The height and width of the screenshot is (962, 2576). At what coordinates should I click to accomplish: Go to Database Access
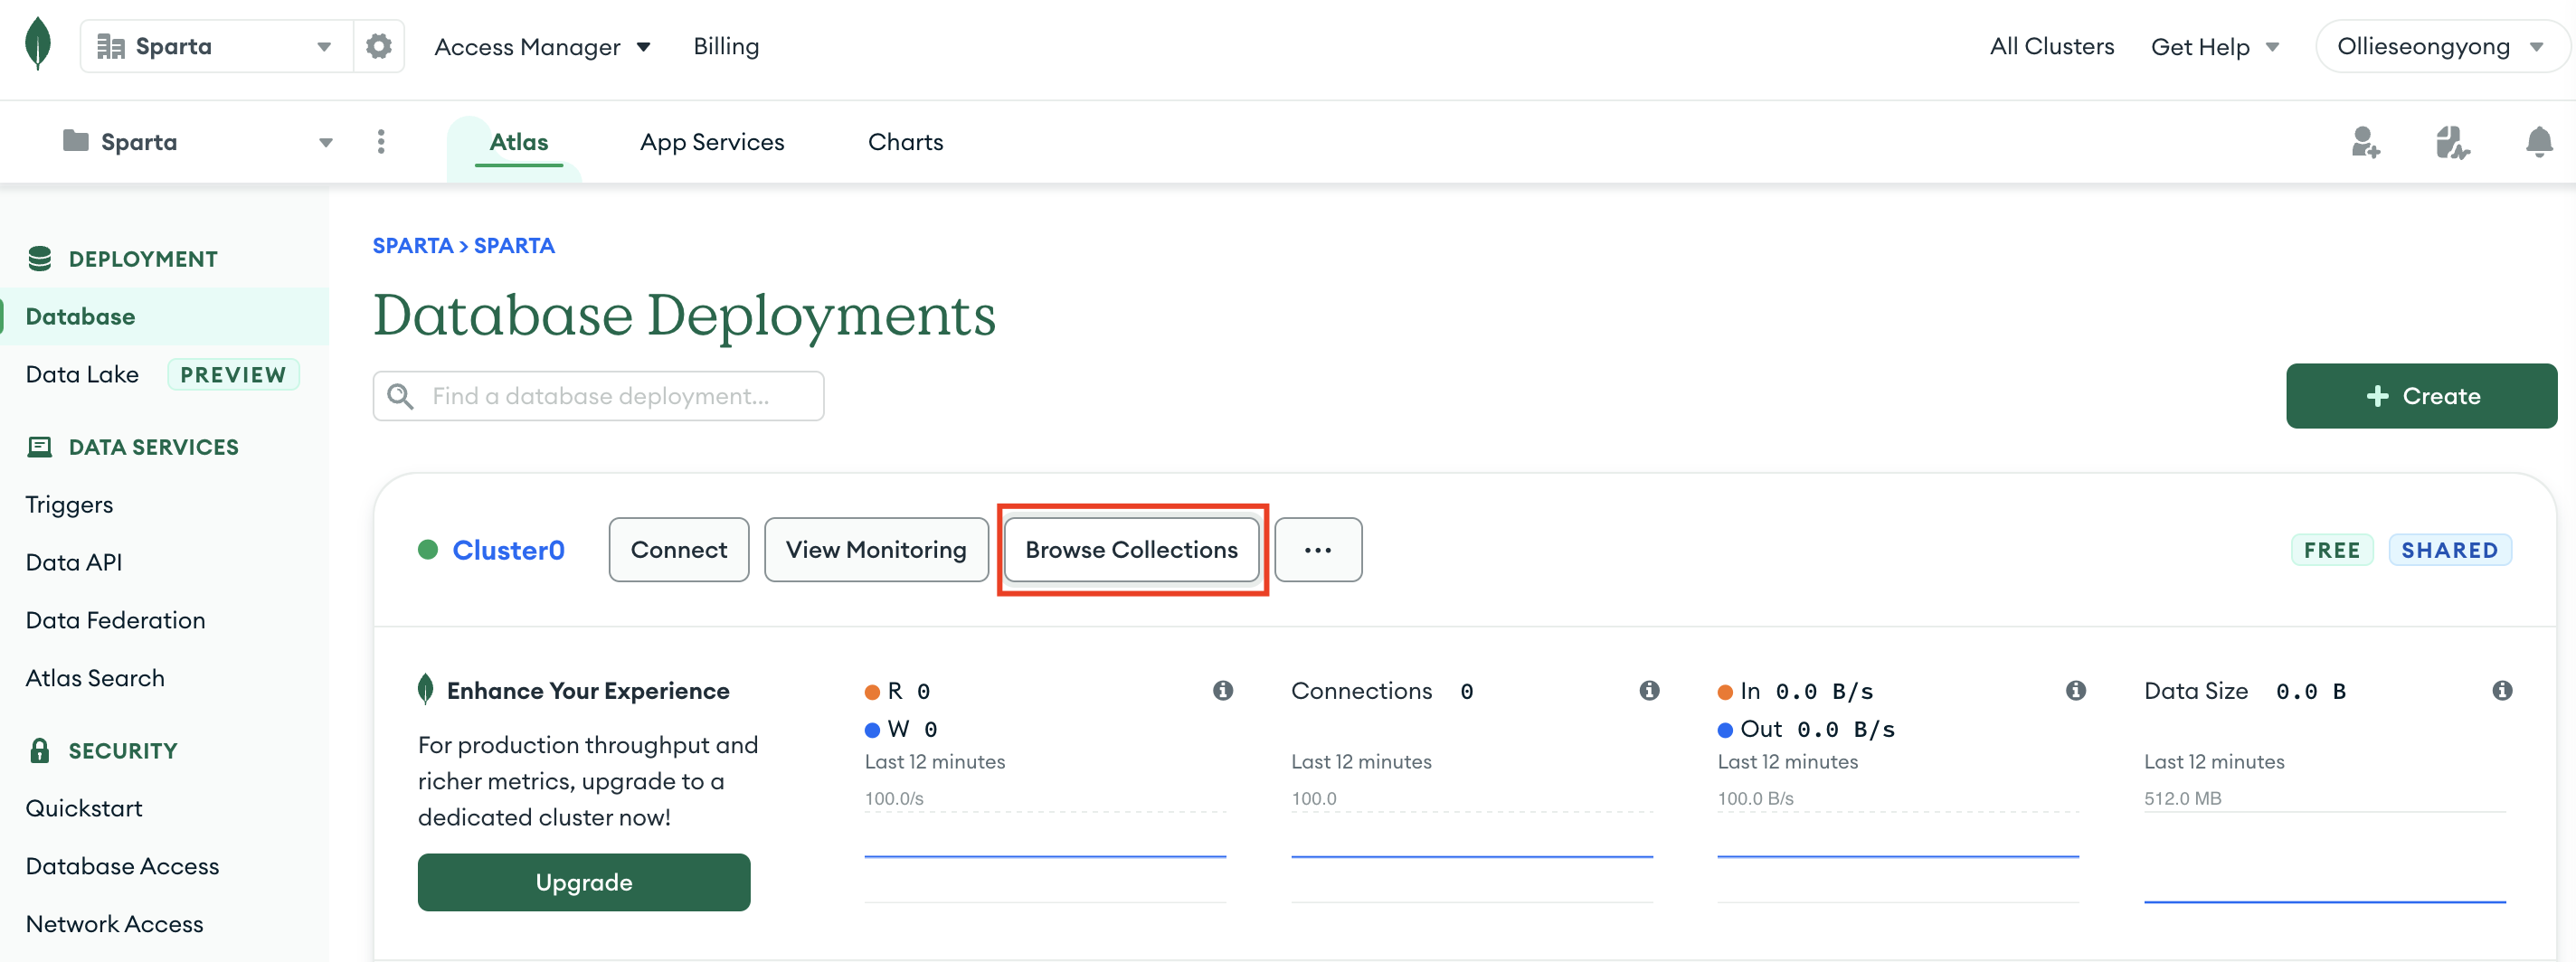tap(122, 866)
